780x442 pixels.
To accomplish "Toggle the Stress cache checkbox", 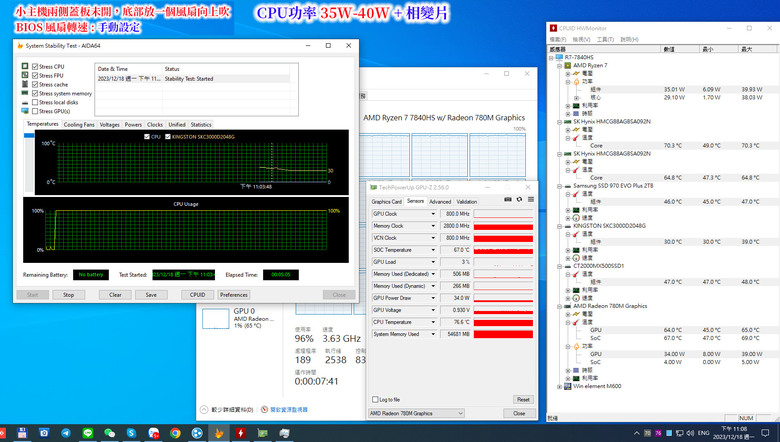I will click(x=35, y=84).
